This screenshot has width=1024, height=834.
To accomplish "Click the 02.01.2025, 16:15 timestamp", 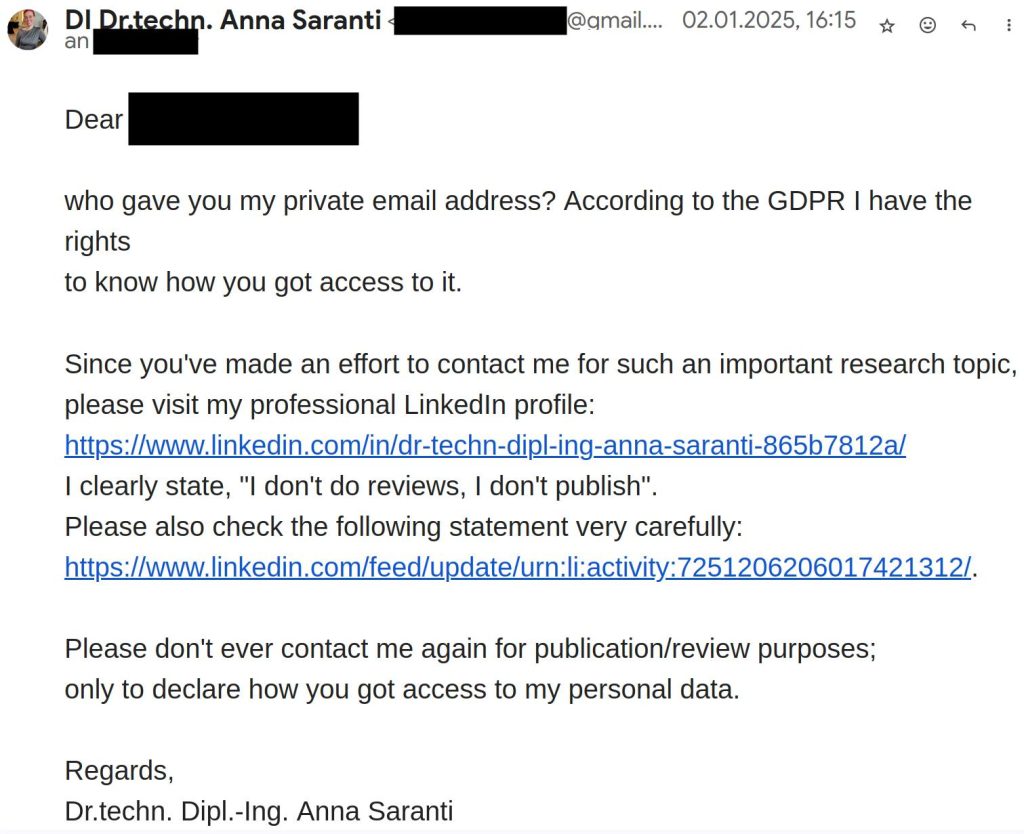I will point(768,20).
